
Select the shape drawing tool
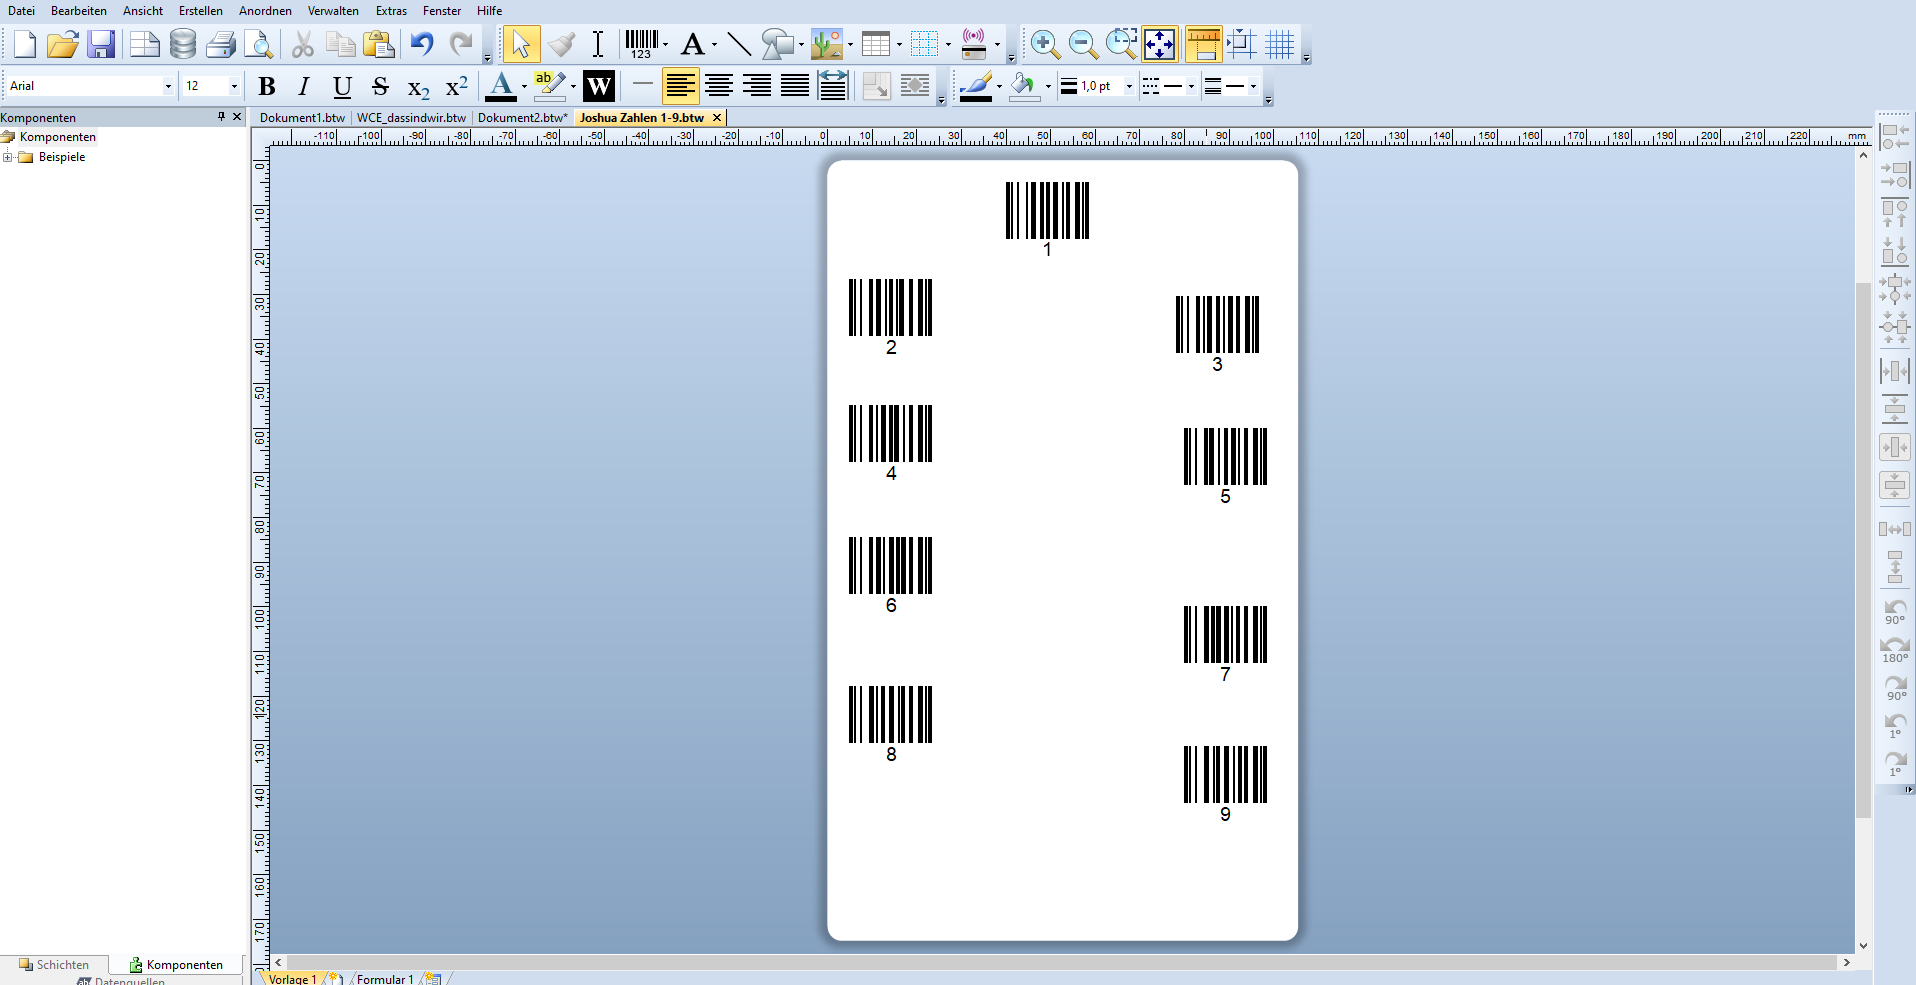(777, 44)
